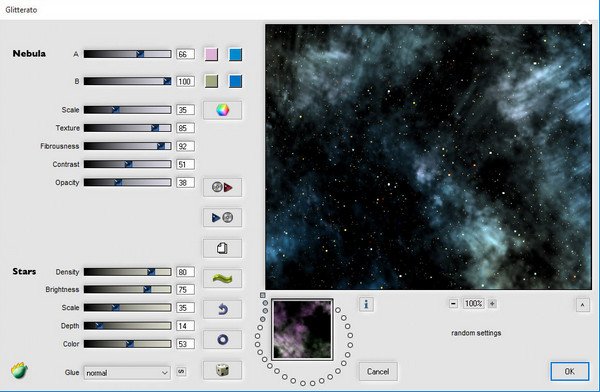Click the load preset disc-to-arrow button
Viewport: 600px width, 392px height.
click(222, 187)
